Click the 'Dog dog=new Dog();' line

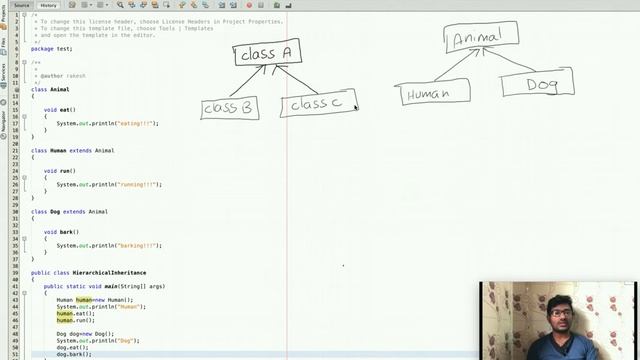click(85, 334)
